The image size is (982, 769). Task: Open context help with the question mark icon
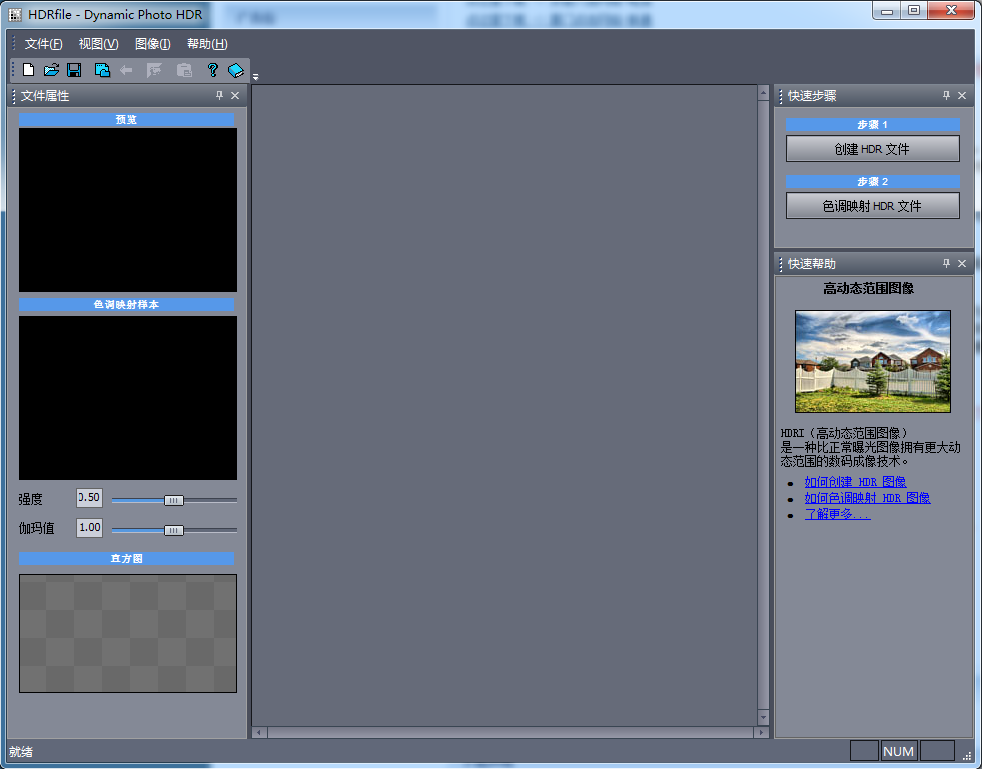point(211,69)
